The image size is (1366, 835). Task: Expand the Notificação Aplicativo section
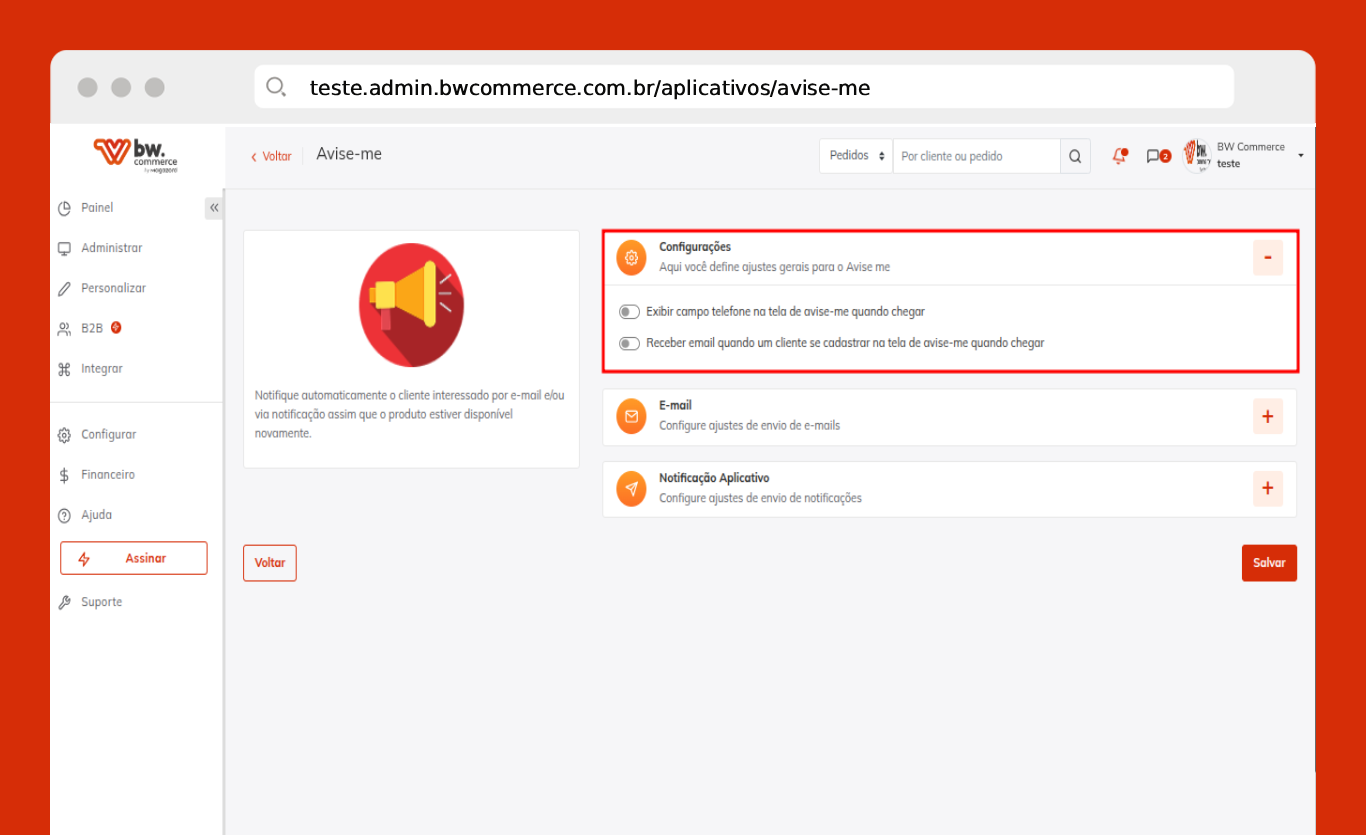[1267, 488]
